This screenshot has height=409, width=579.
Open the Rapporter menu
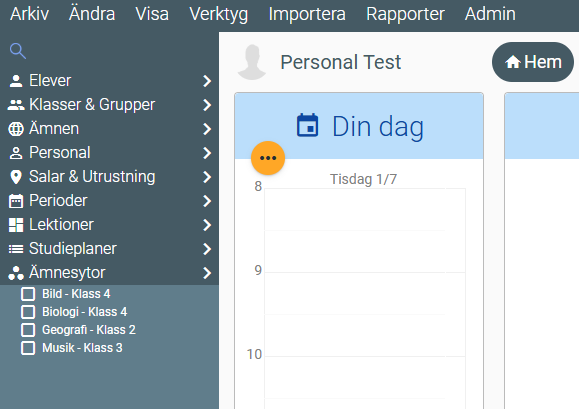405,14
